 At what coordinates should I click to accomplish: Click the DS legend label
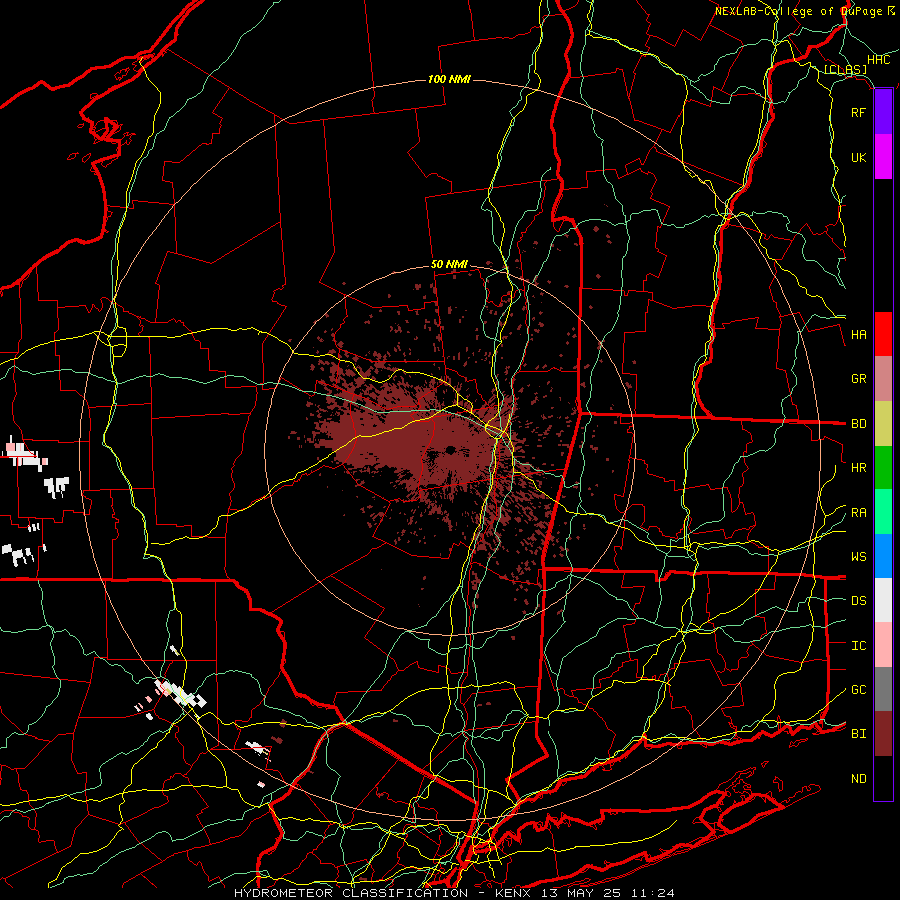click(859, 601)
